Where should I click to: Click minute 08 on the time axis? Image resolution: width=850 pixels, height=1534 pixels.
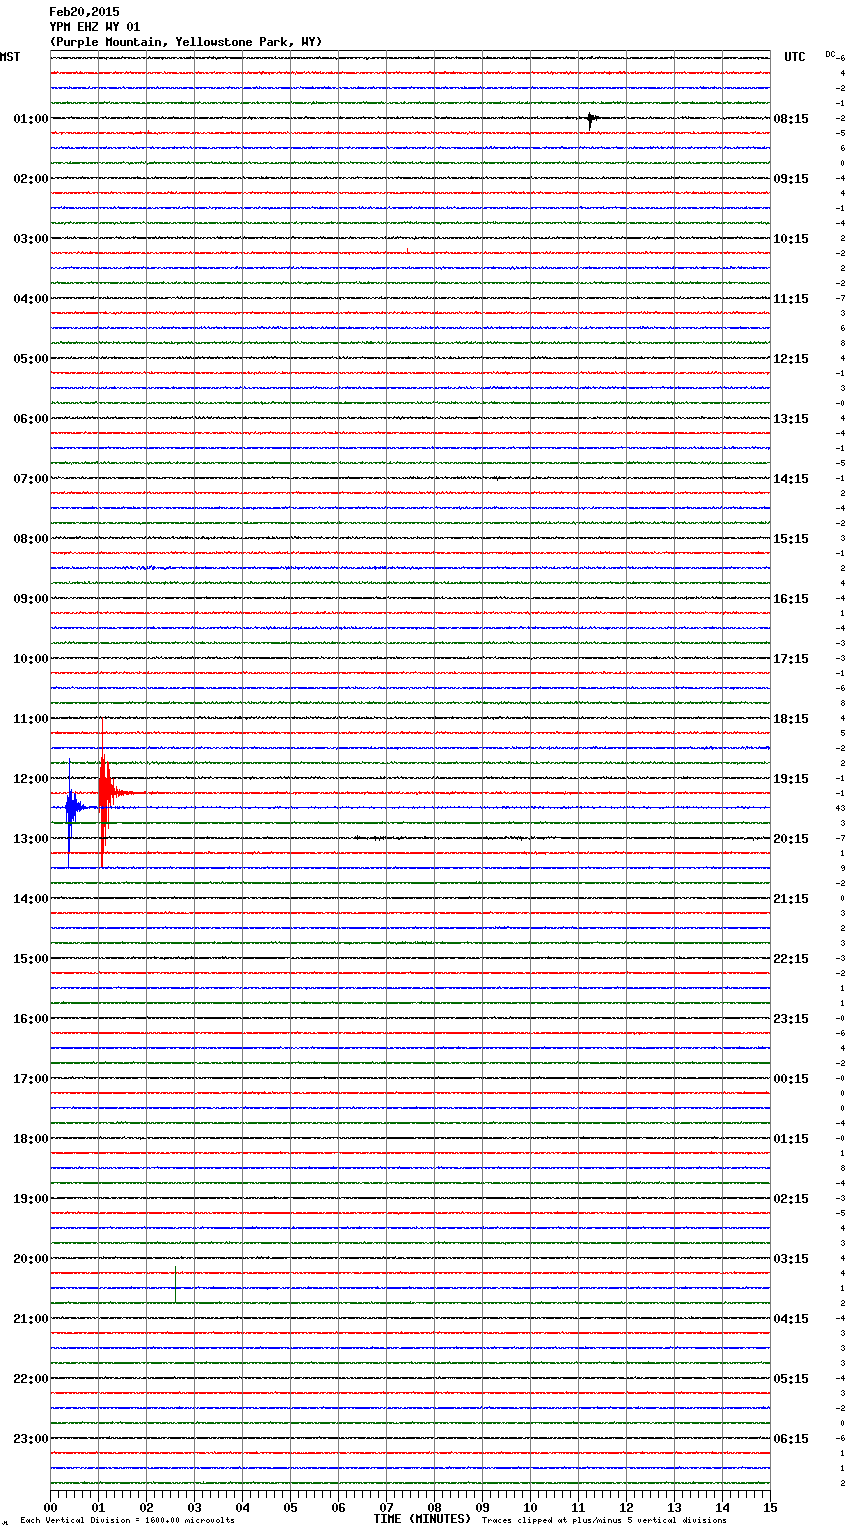click(434, 1506)
